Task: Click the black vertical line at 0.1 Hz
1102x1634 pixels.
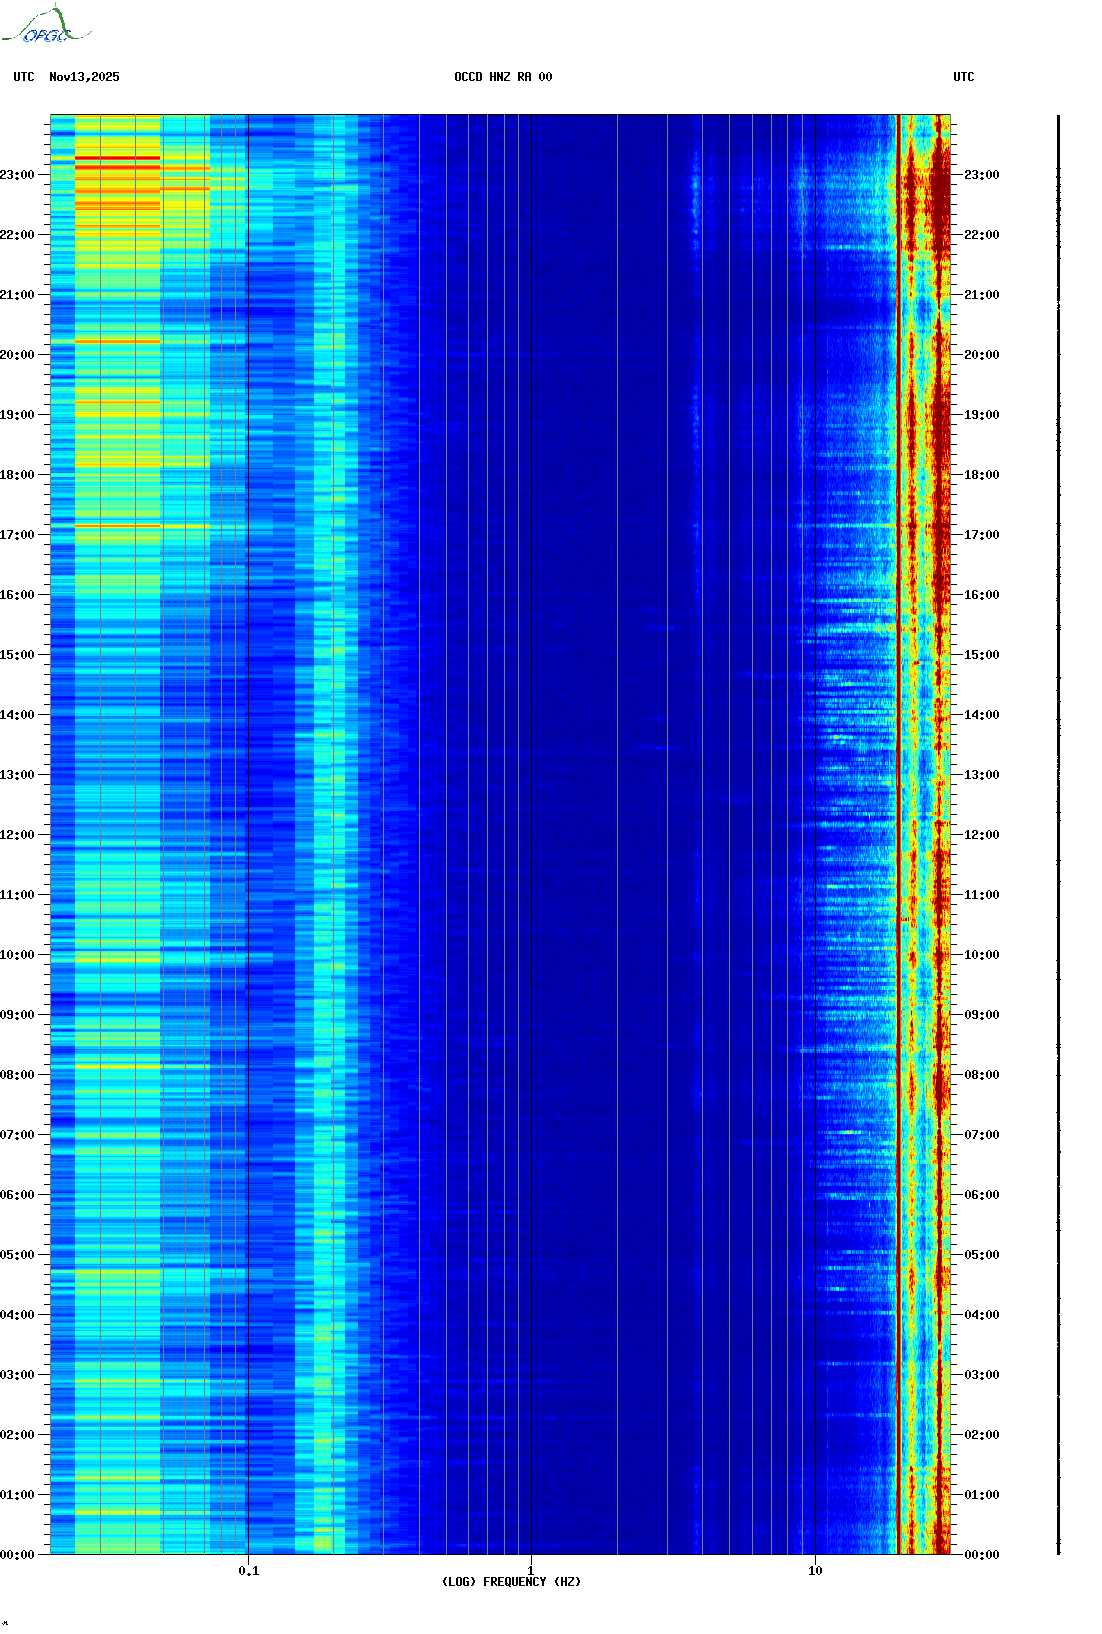Action: pos(248,834)
